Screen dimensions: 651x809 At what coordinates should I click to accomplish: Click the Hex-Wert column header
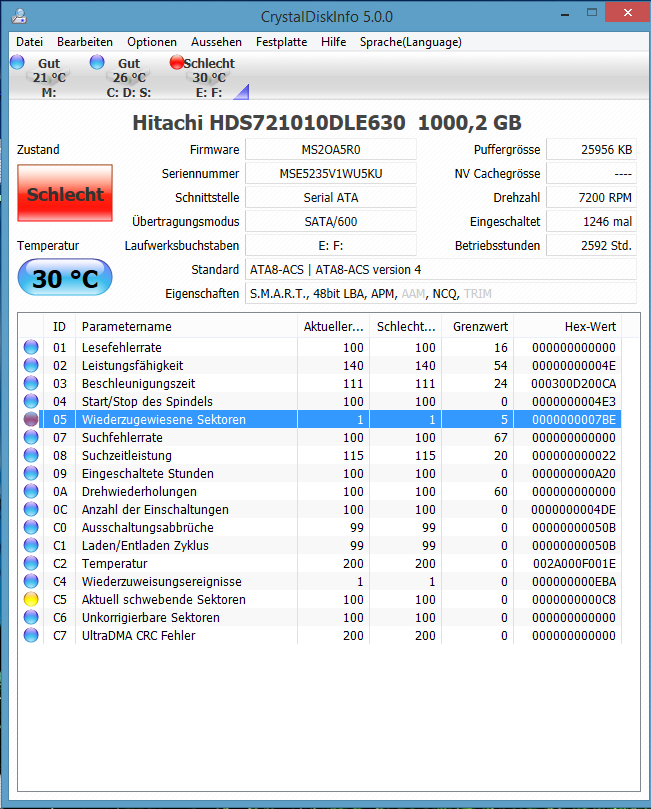click(567, 327)
